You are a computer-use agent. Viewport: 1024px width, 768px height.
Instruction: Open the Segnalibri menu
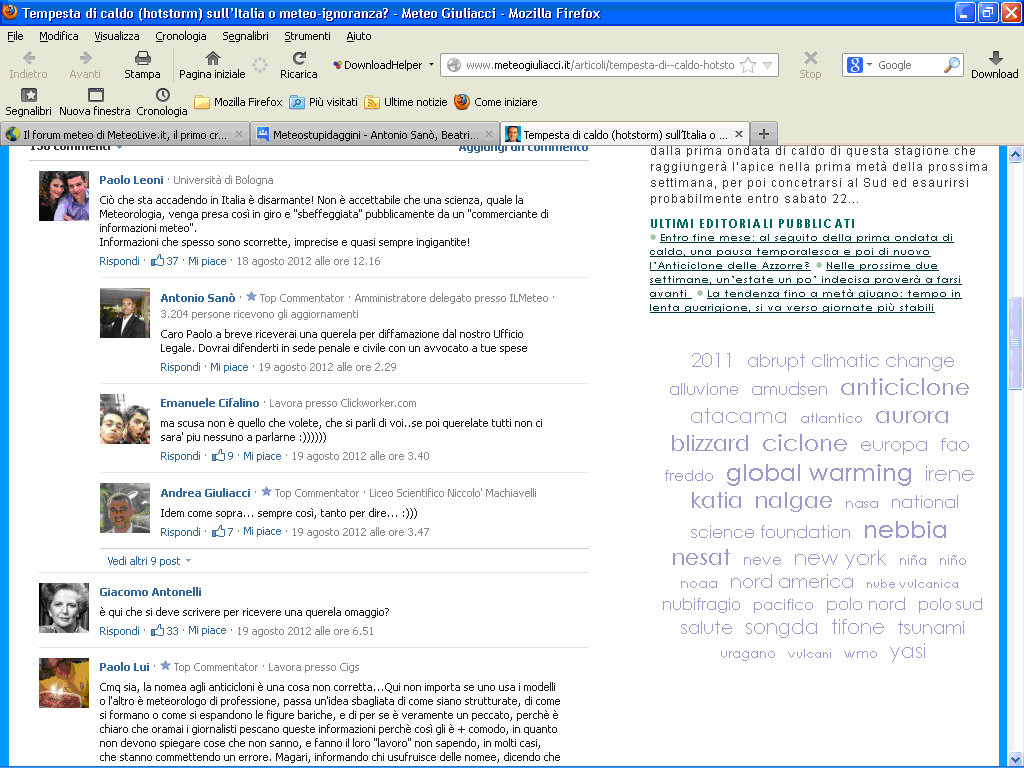pos(245,36)
